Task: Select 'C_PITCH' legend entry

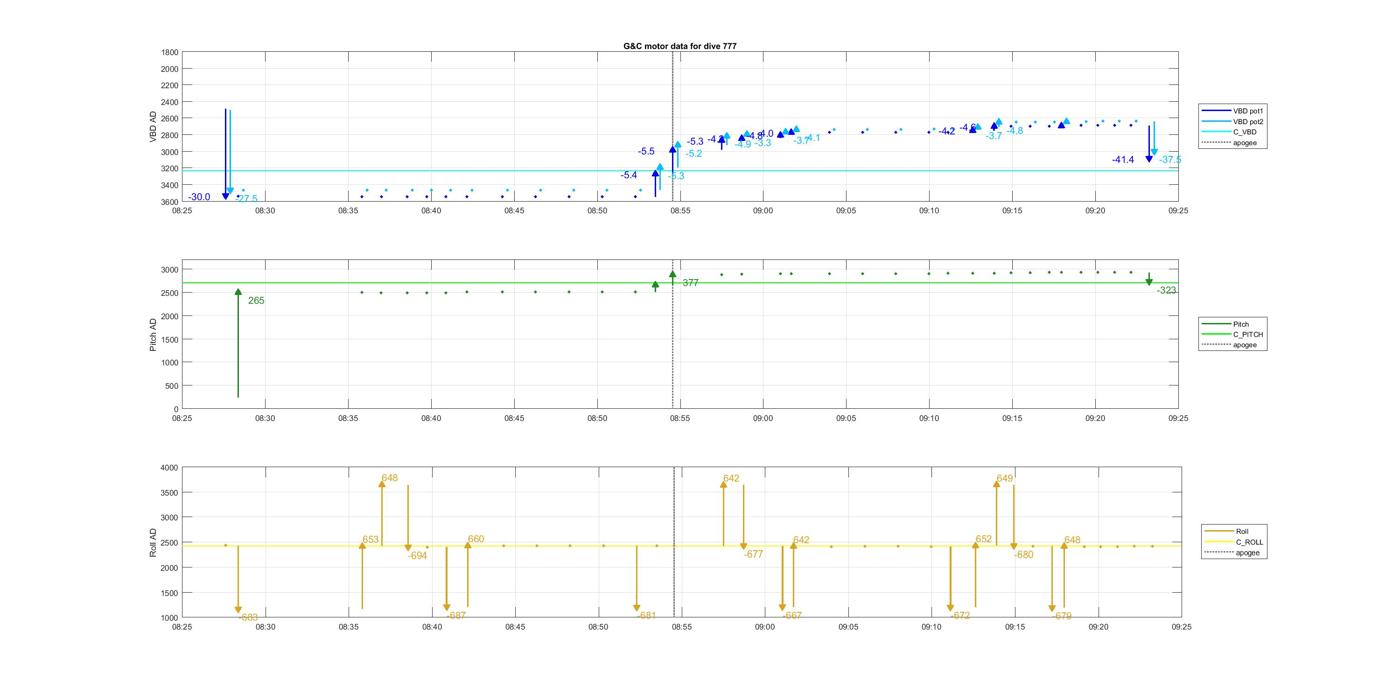Action: coord(1248,334)
